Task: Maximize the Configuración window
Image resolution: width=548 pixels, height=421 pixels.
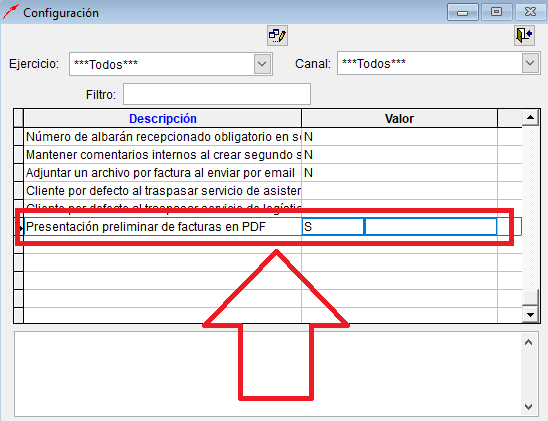Action: 496,12
